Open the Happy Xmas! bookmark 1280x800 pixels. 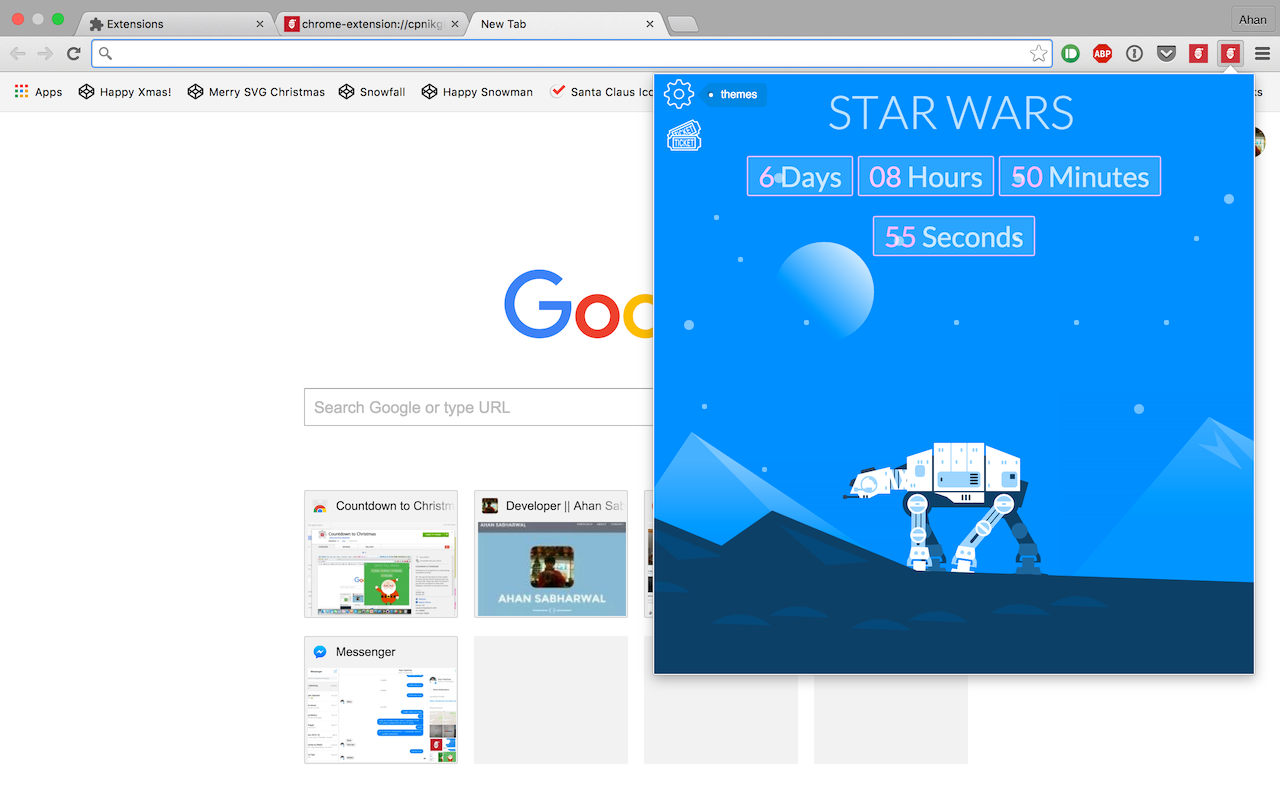(125, 92)
